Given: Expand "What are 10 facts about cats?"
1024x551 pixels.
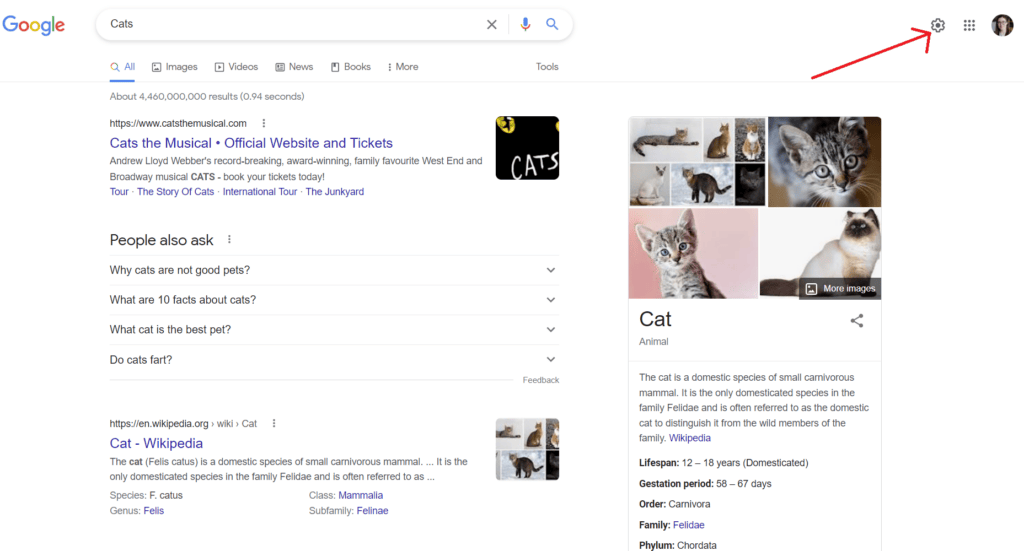Looking at the screenshot, I should [x=334, y=300].
